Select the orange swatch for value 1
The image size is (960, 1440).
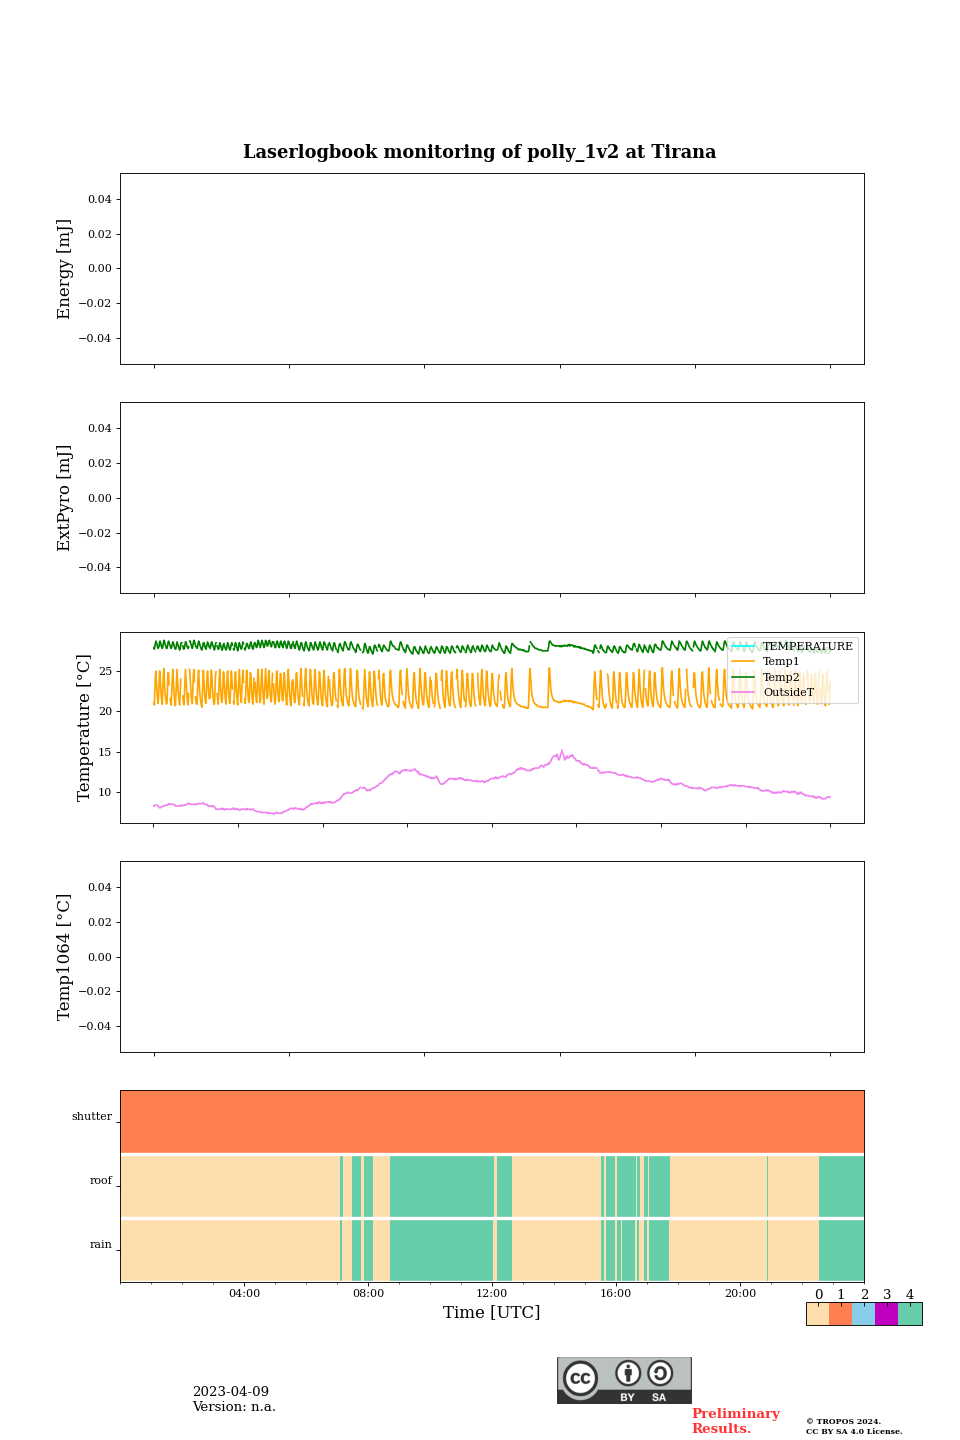(840, 1314)
